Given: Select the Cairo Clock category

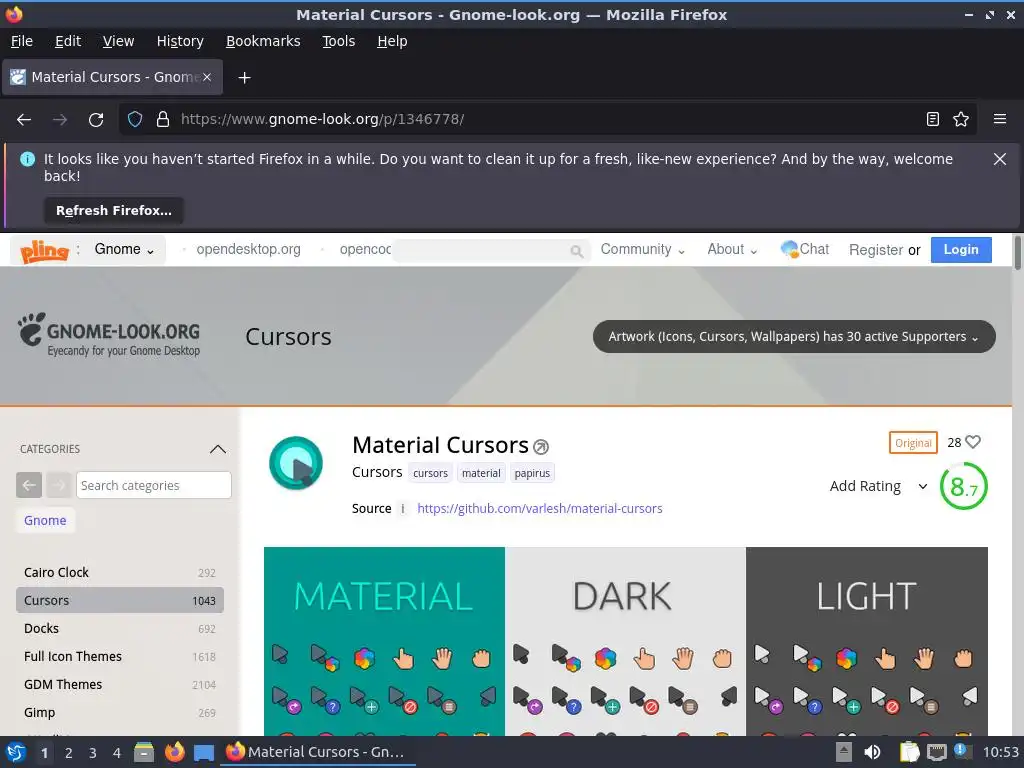Looking at the screenshot, I should tap(120, 573).
